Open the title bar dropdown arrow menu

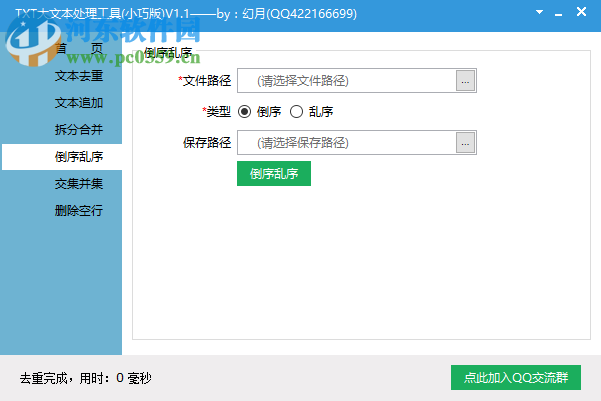(x=539, y=12)
